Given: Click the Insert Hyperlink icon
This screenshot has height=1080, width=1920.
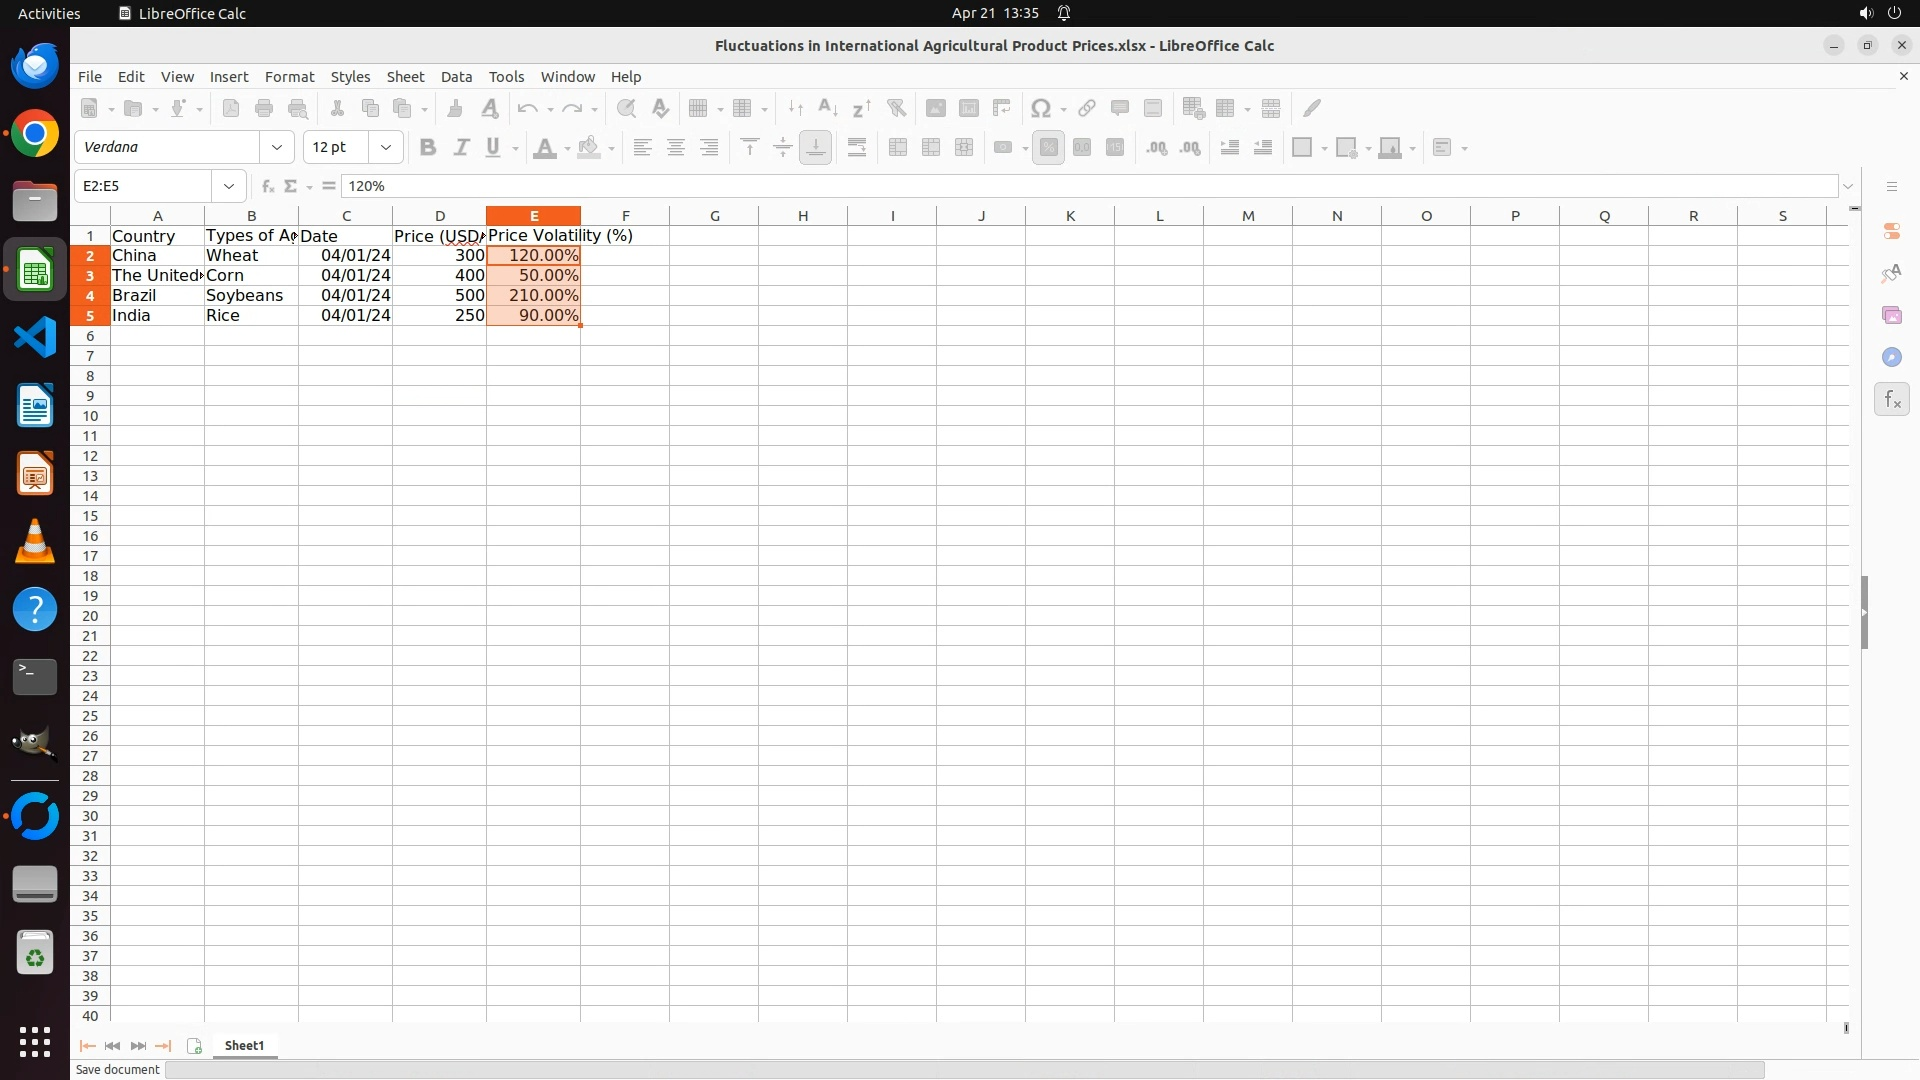Looking at the screenshot, I should click(1087, 108).
